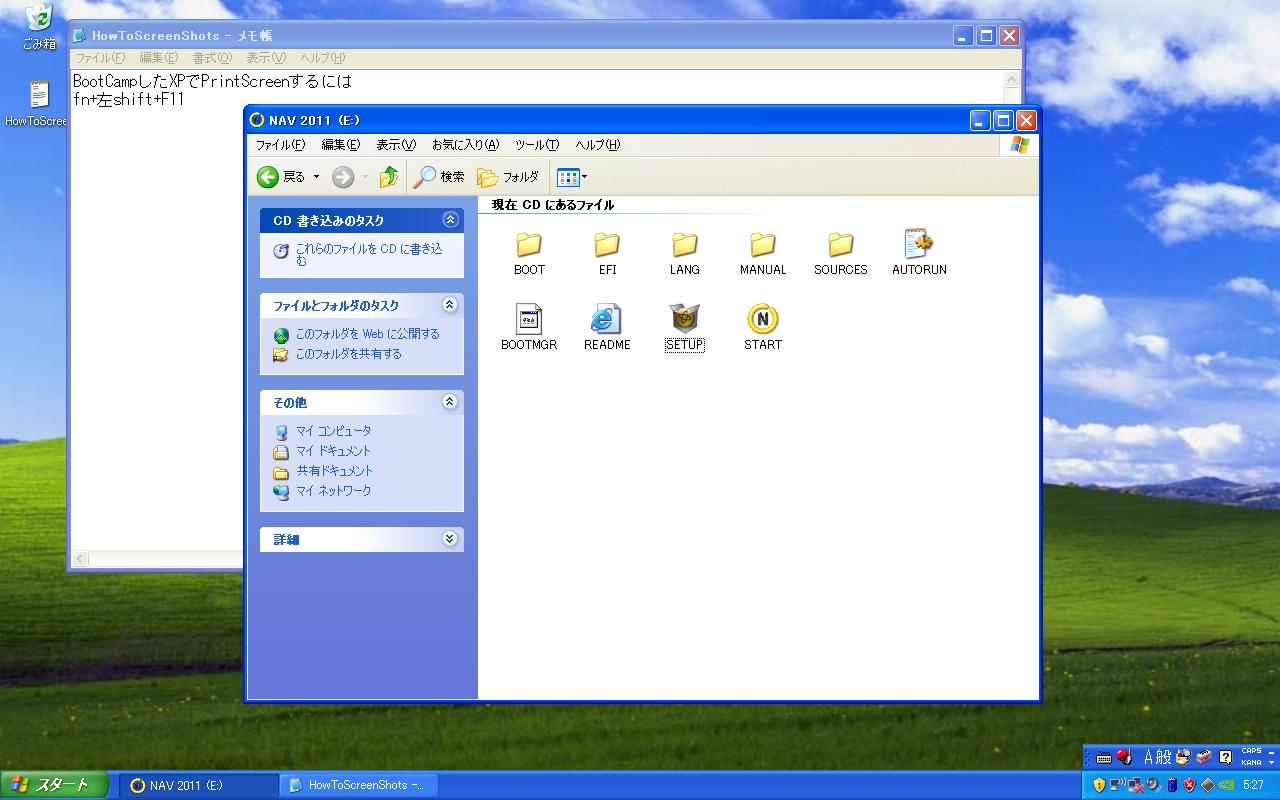Click the IME keyboard icon on language bar

1104,758
